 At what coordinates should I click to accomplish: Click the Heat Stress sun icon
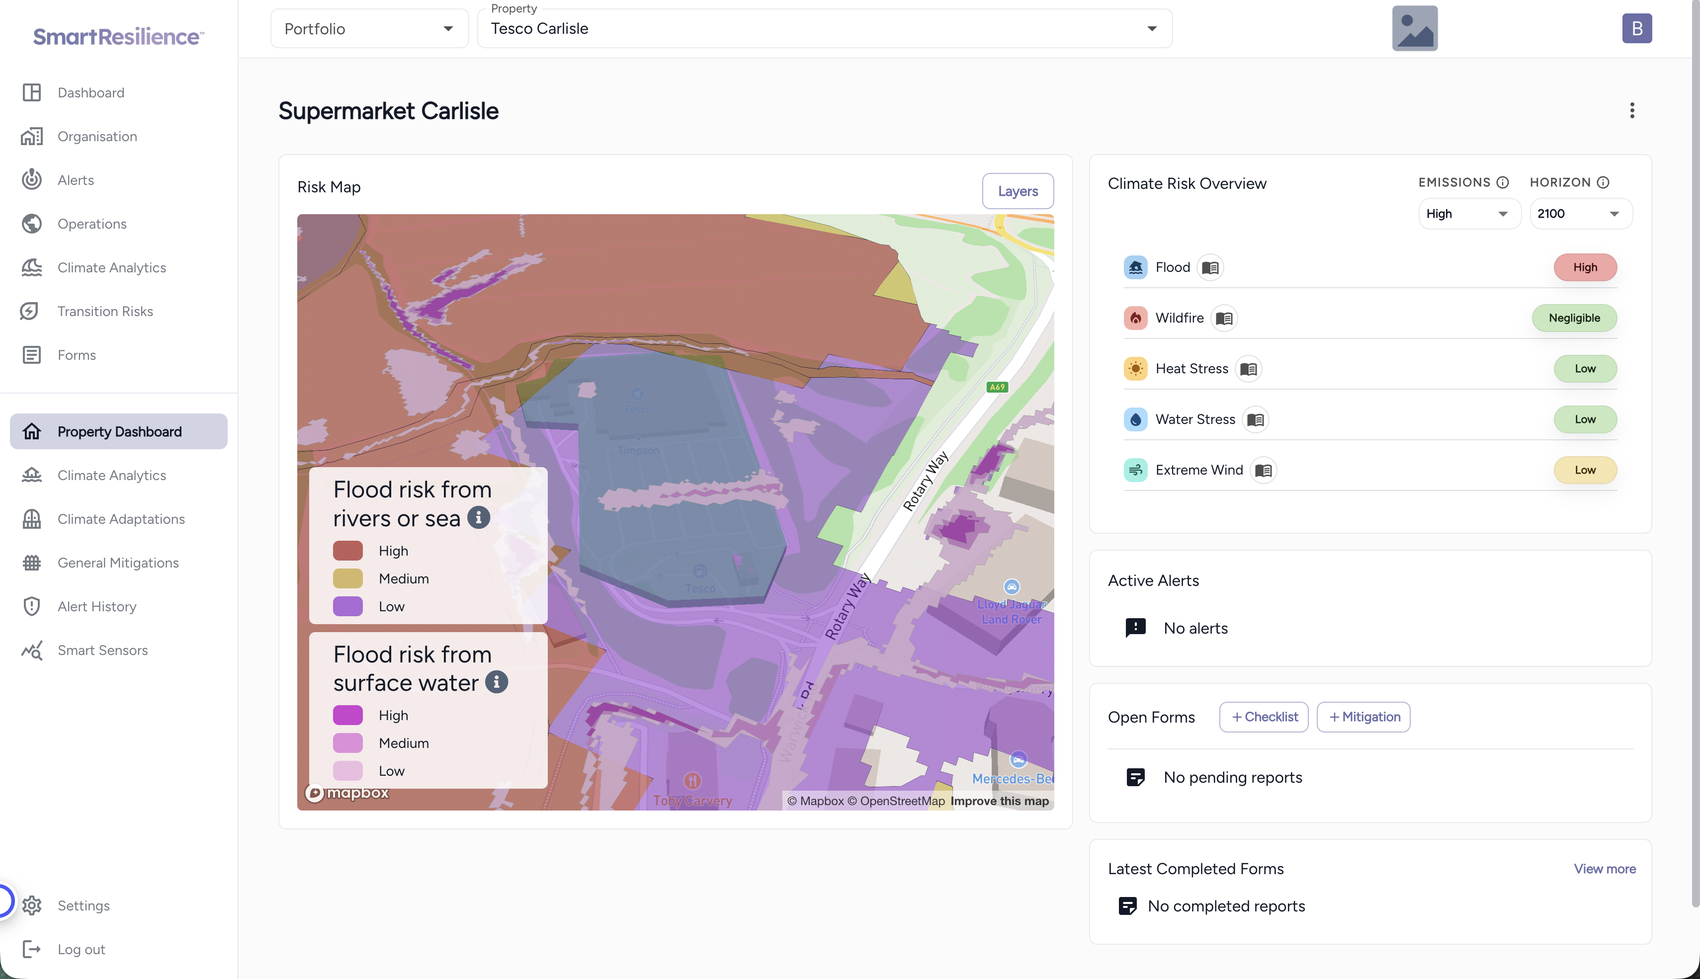pos(1135,369)
